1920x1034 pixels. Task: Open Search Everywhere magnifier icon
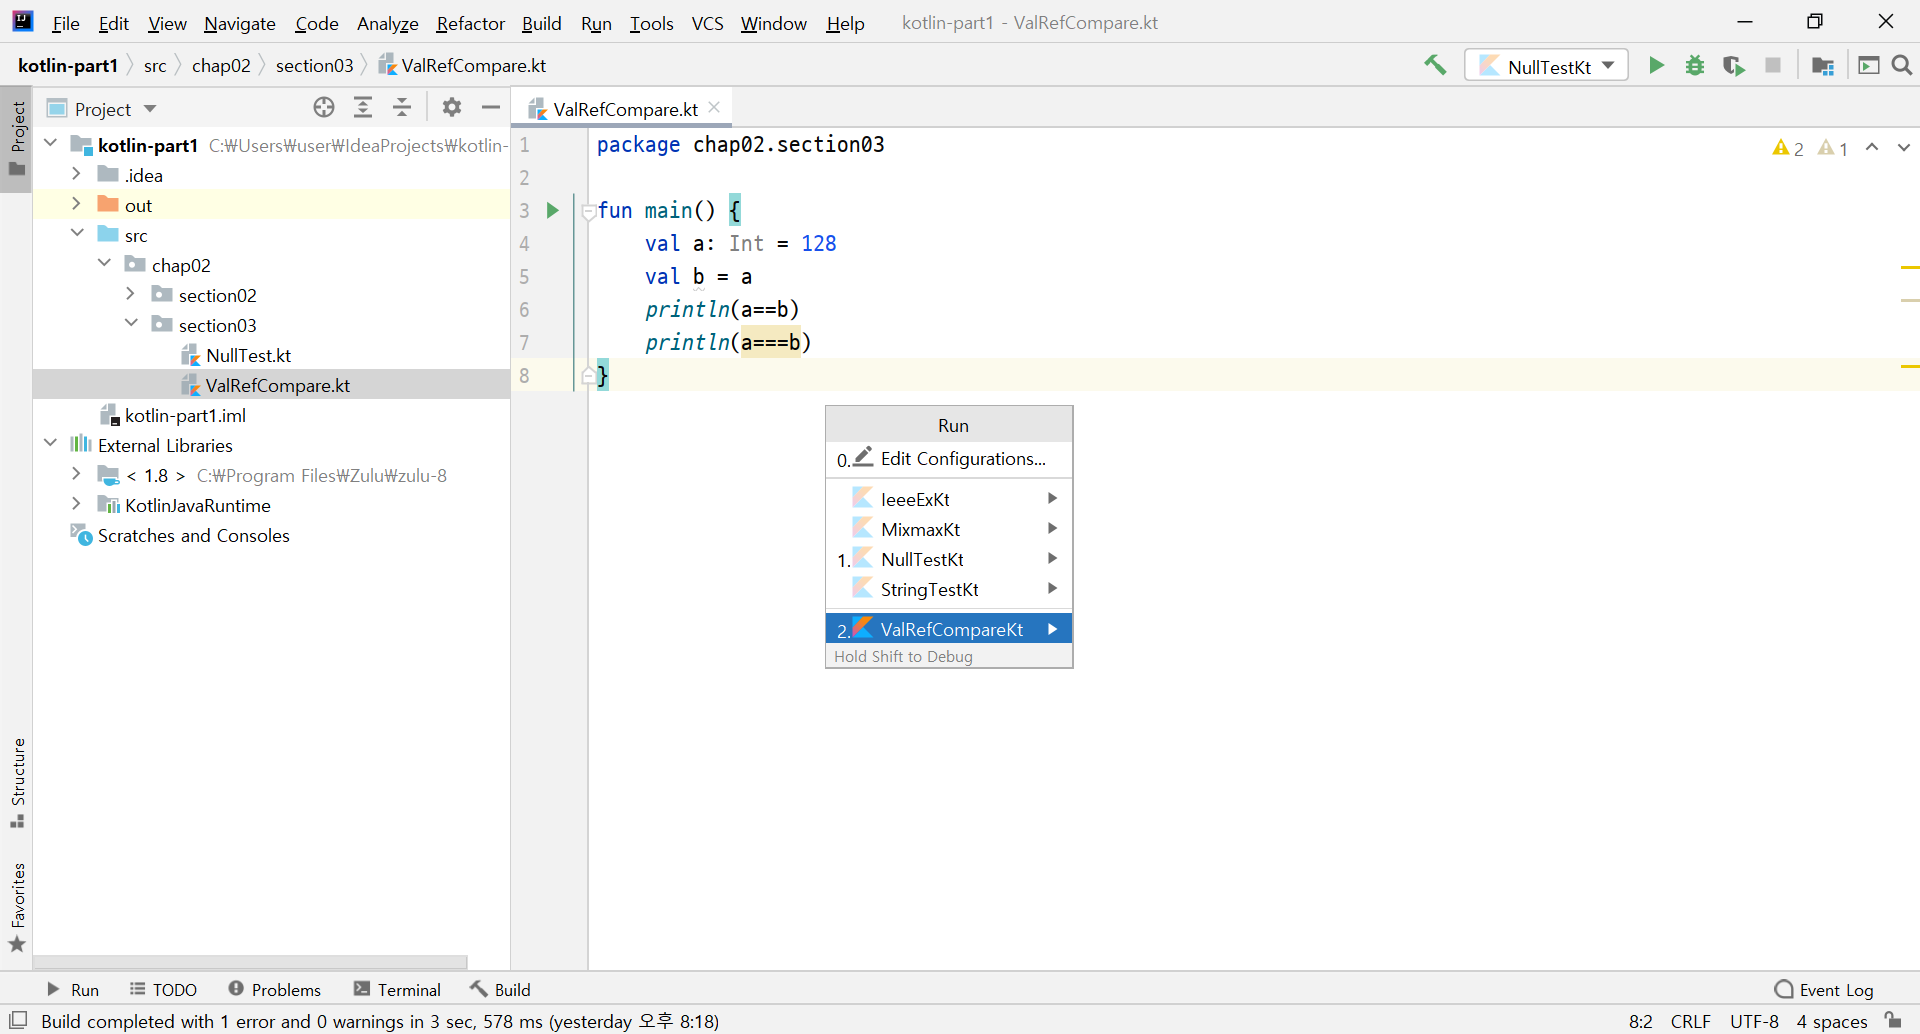[x=1902, y=65]
